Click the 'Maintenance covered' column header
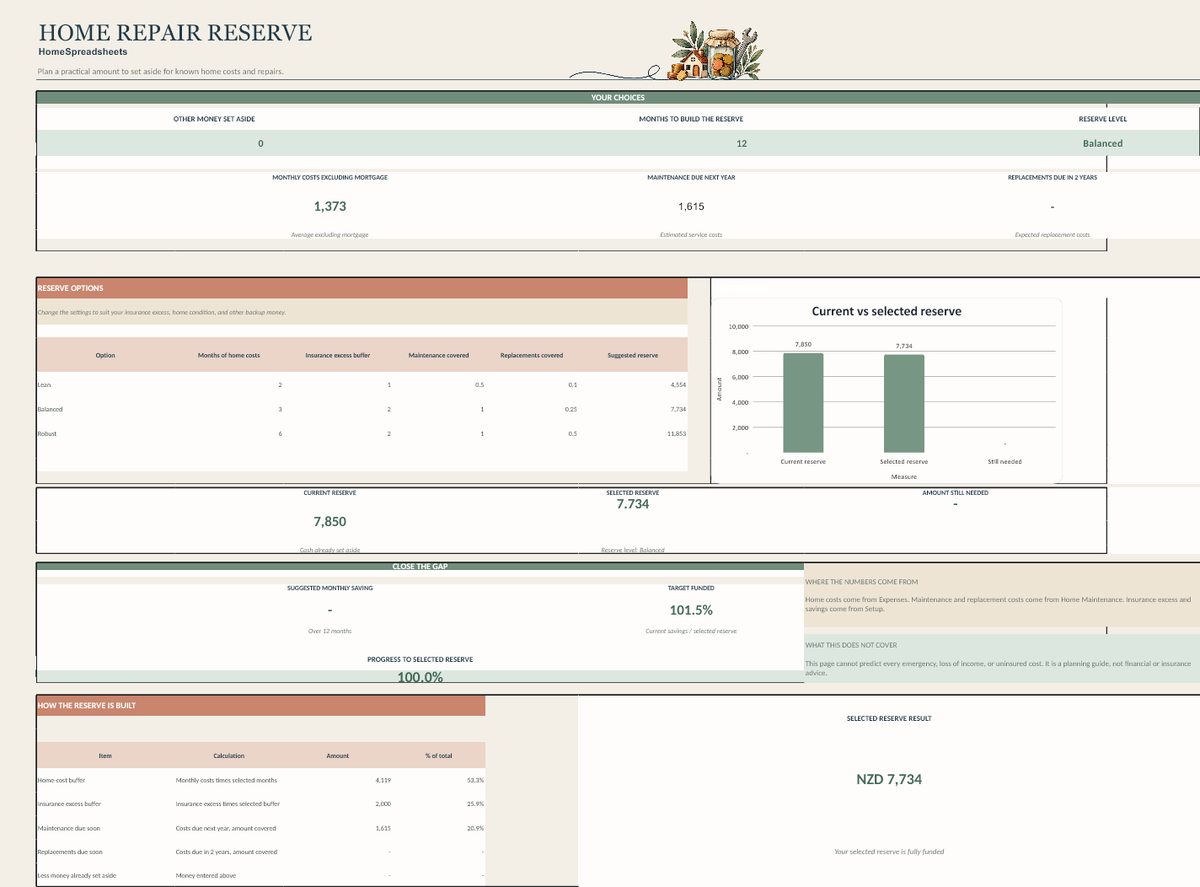This screenshot has height=887, width=1200. click(x=439, y=355)
